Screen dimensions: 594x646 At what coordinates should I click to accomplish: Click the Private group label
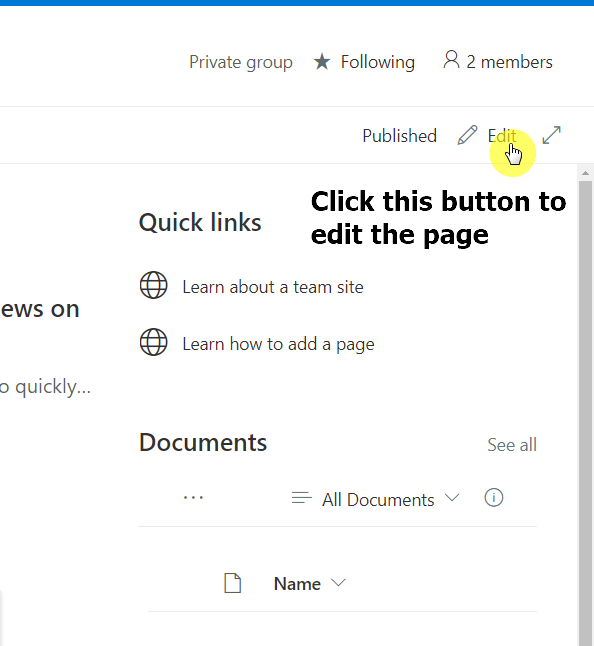[x=241, y=63]
